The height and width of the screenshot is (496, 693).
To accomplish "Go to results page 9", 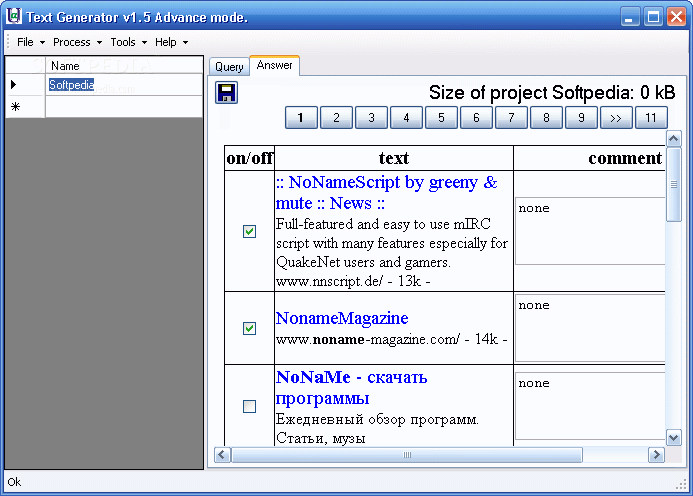I will coord(581,118).
